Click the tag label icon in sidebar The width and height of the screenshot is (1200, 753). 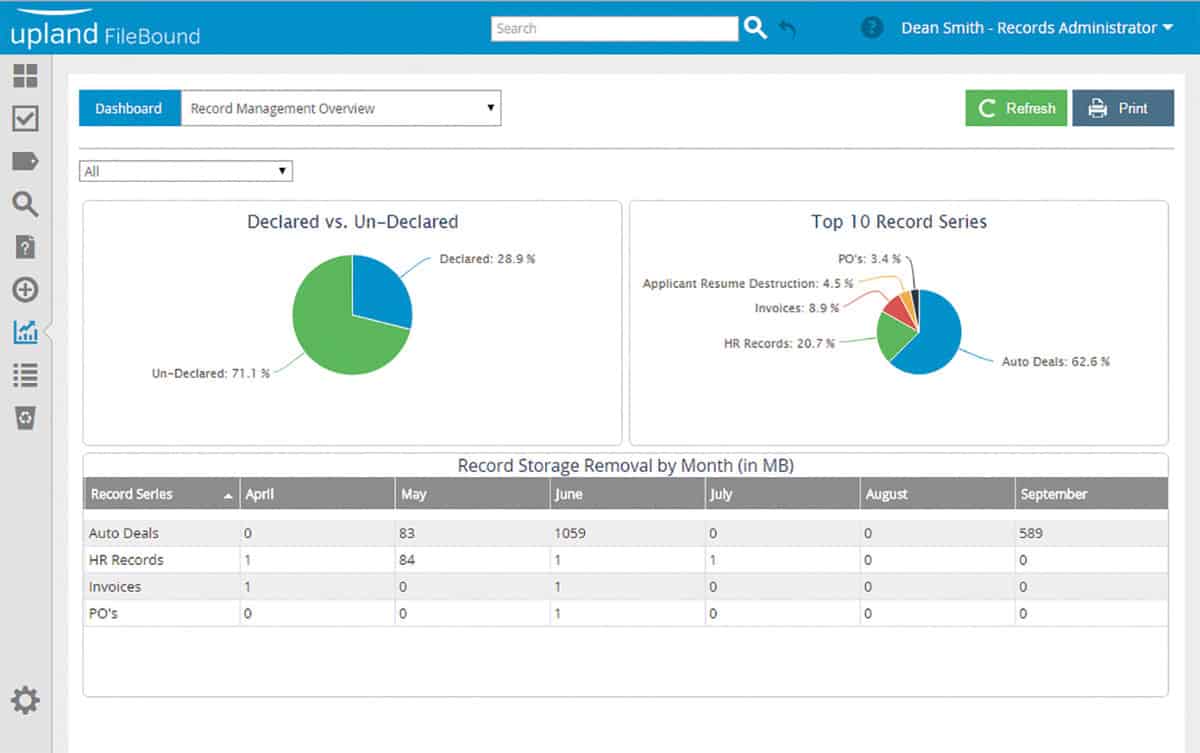25,162
